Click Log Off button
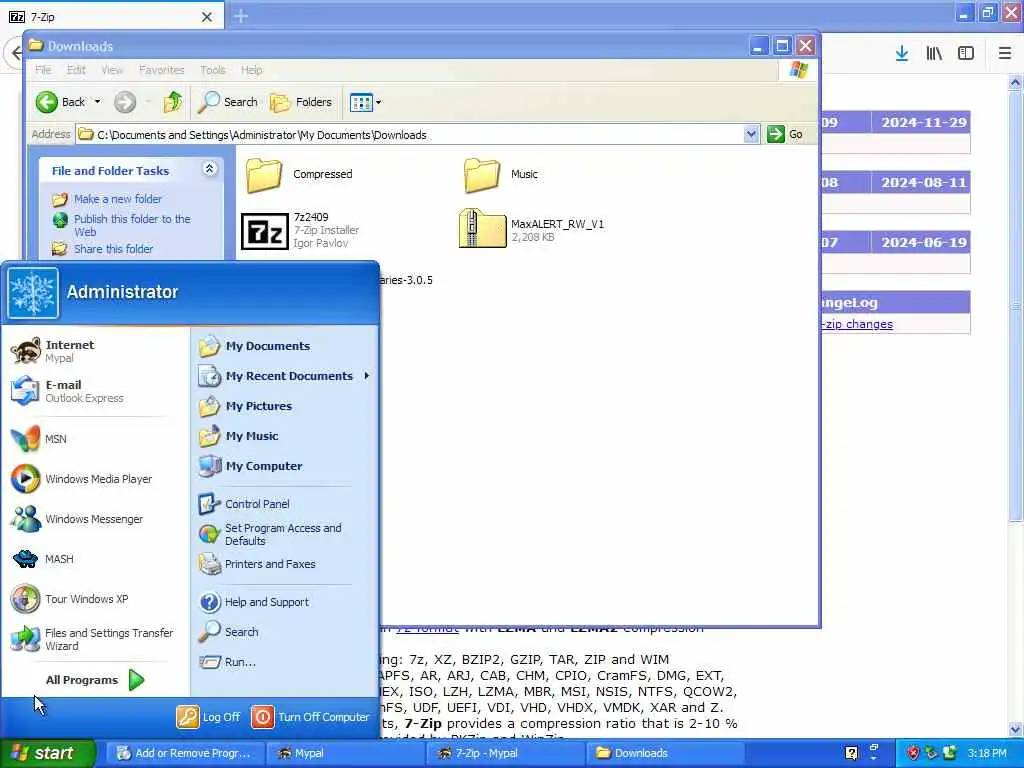This screenshot has width=1024, height=768. (208, 717)
